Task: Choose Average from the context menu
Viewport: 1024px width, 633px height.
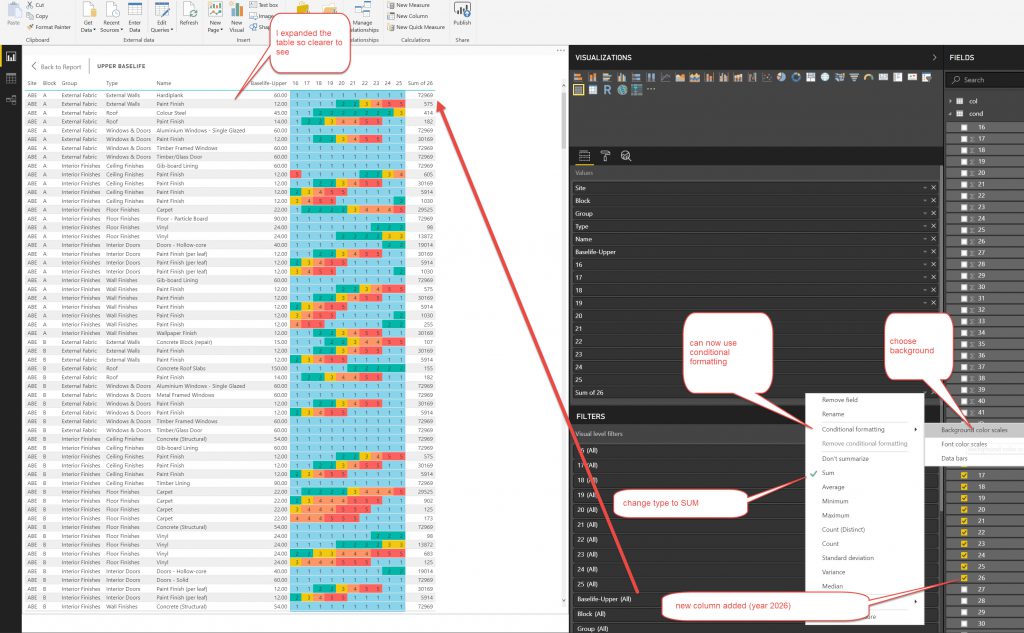Action: tap(834, 487)
